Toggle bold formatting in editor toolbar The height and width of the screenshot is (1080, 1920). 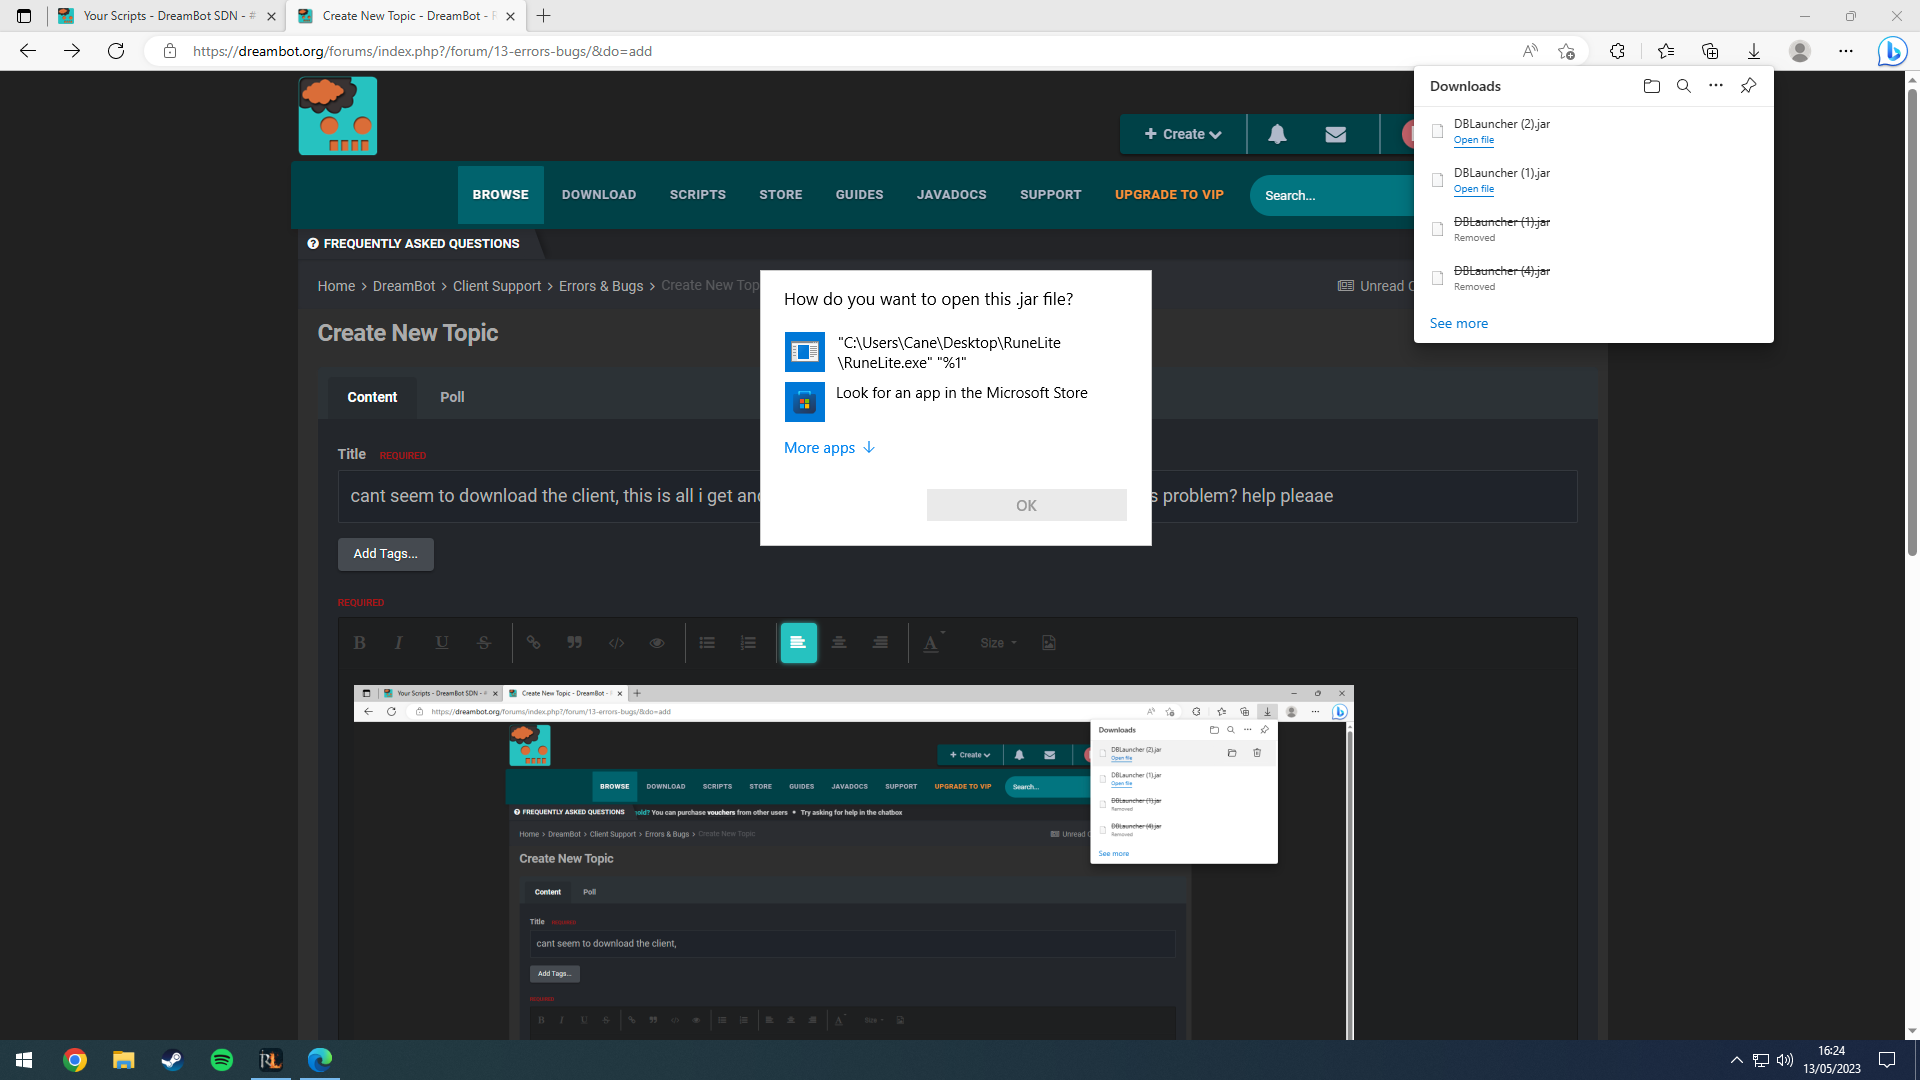(x=360, y=643)
